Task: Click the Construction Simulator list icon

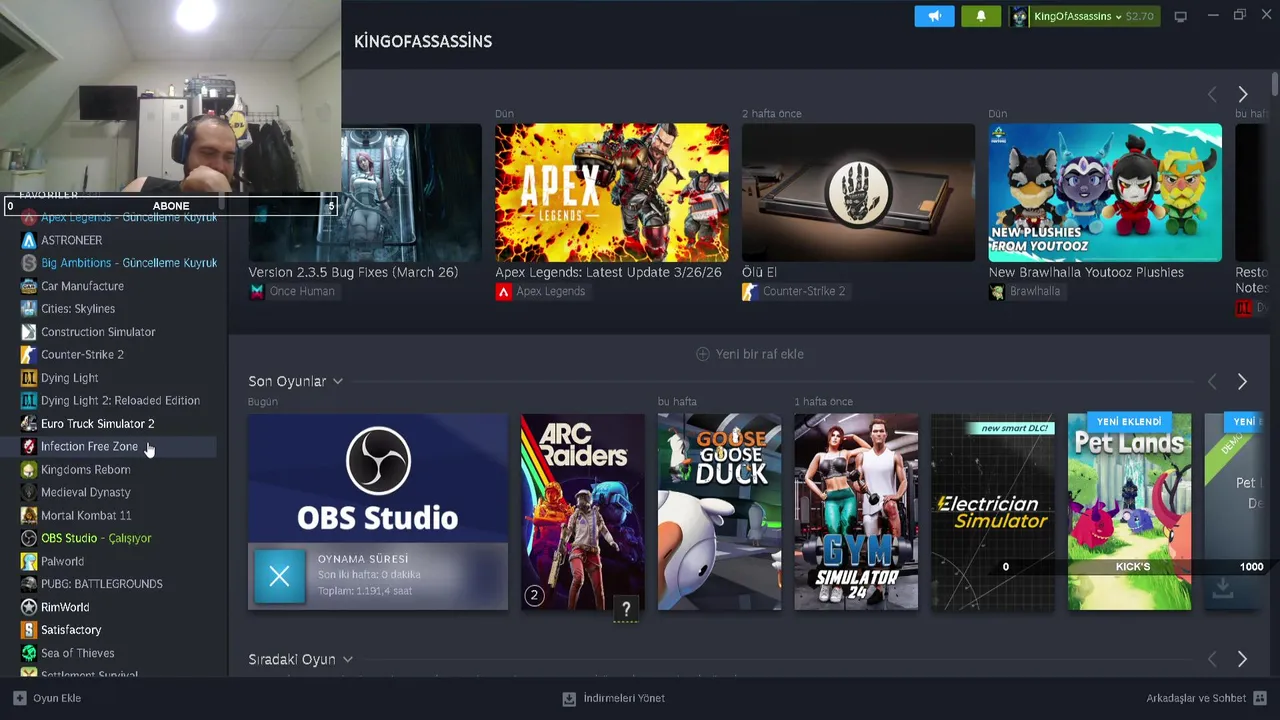Action: (29, 332)
